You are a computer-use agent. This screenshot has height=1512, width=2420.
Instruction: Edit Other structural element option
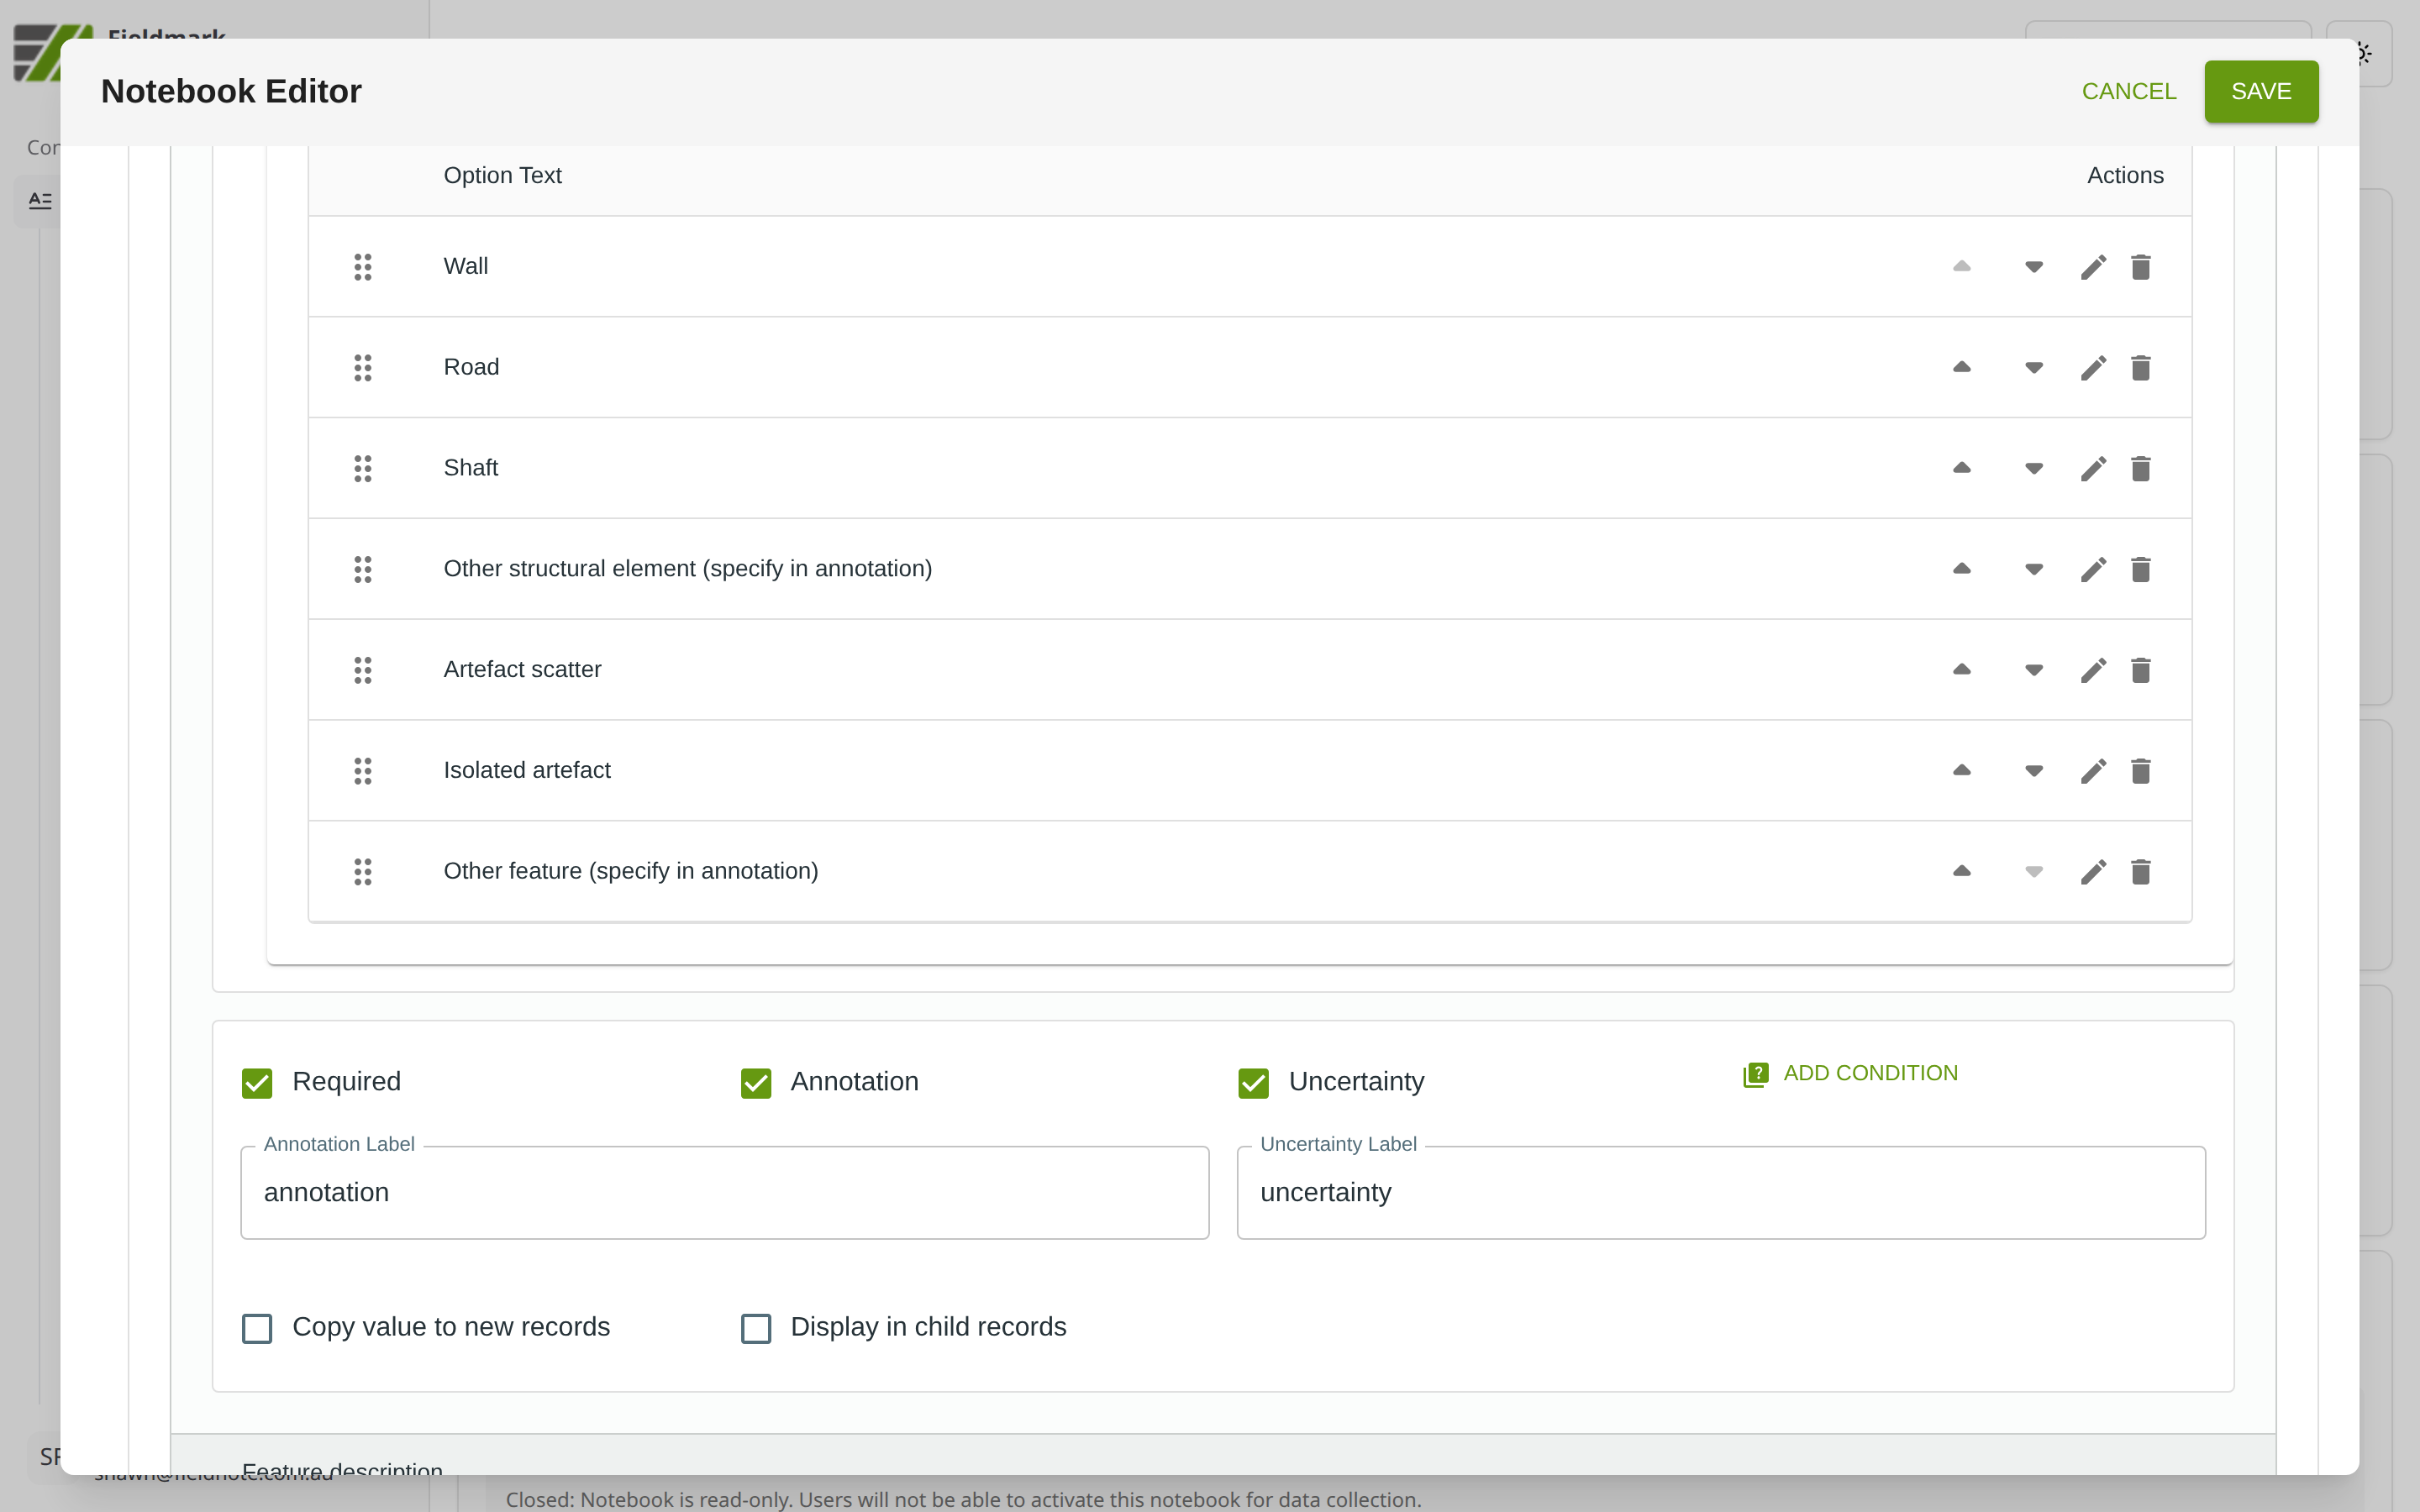coord(2093,569)
